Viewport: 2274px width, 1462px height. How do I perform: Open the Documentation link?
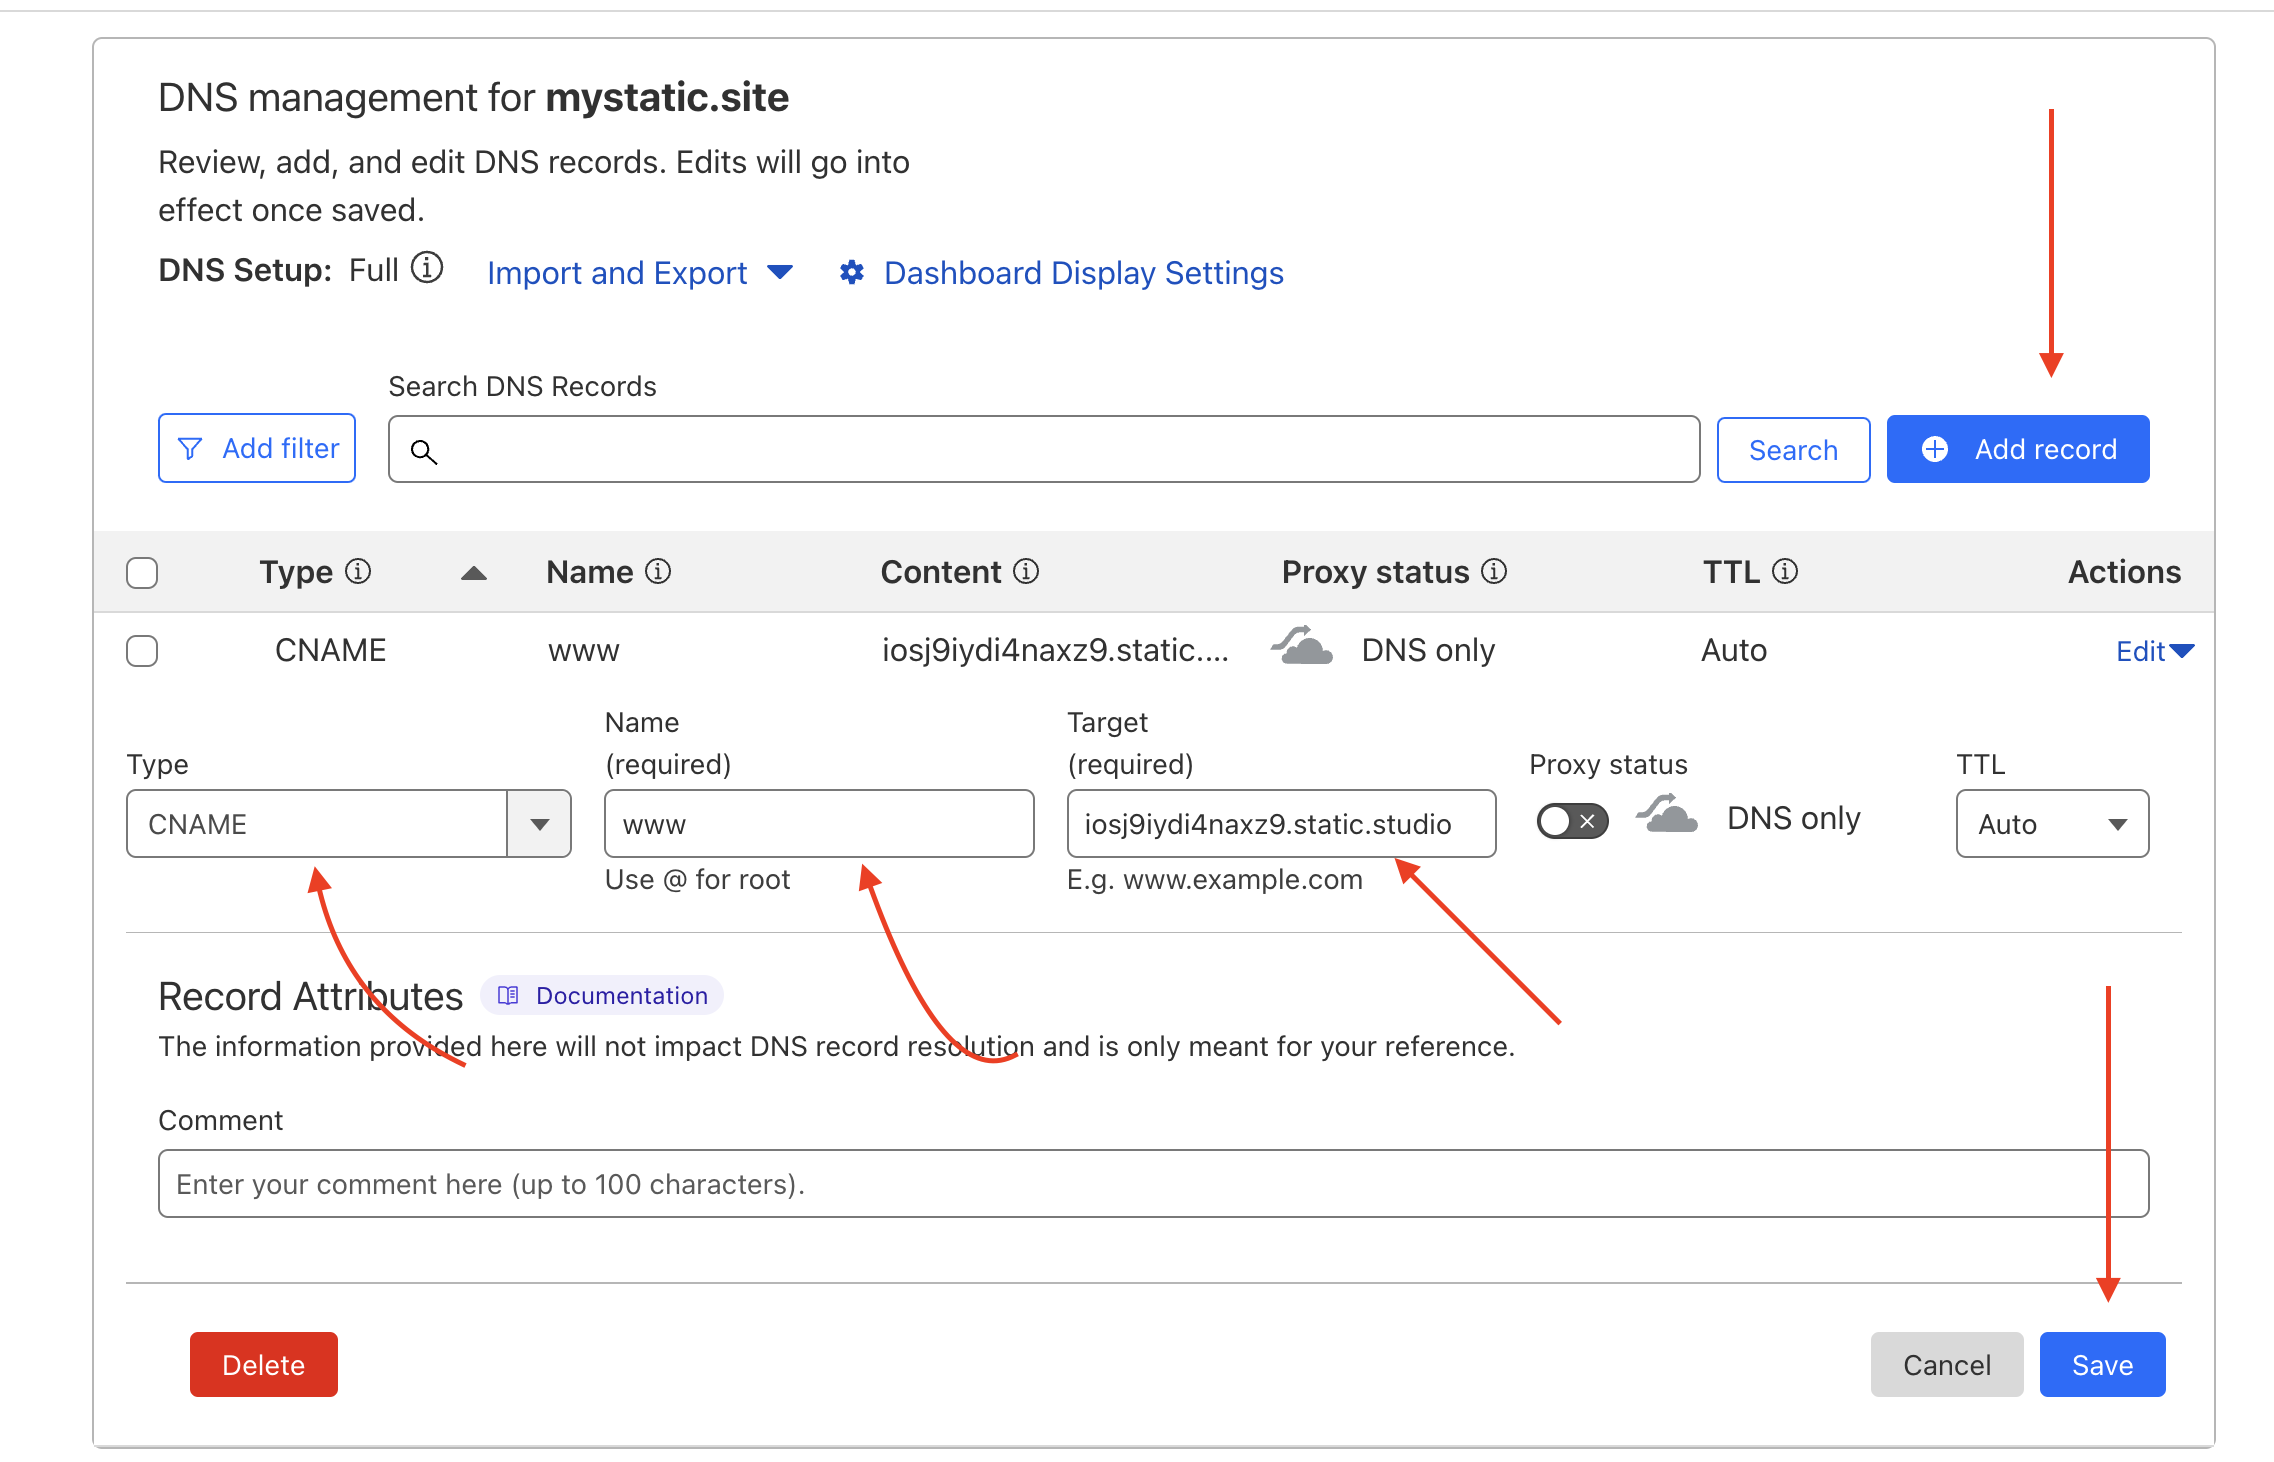[602, 995]
